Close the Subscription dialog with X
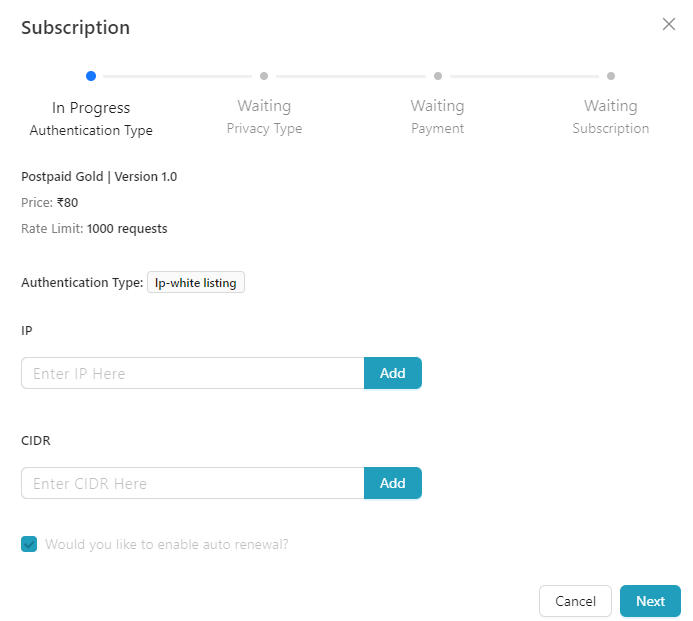693x621 pixels. coord(669,24)
